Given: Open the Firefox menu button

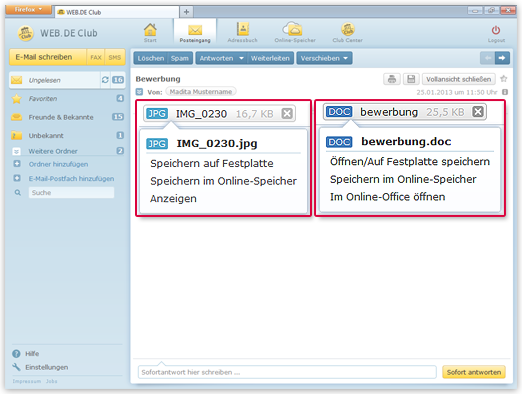Looking at the screenshot, I should 29,9.
